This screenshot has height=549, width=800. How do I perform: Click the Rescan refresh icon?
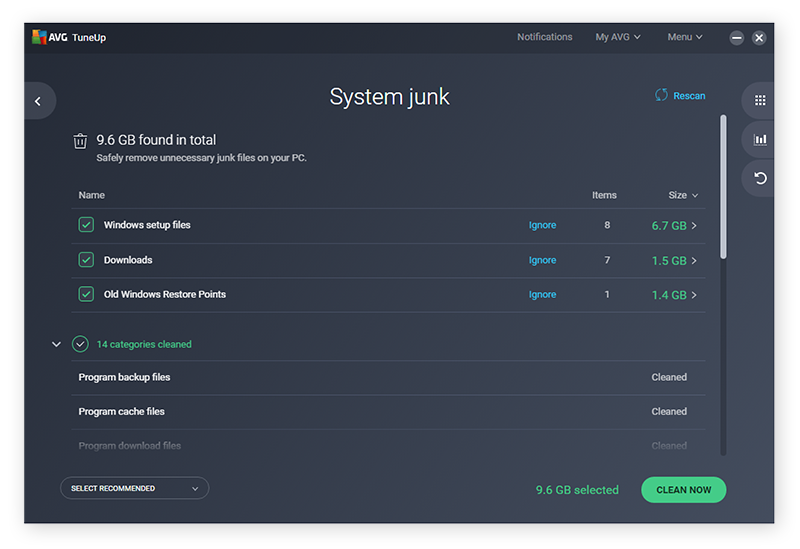point(661,95)
